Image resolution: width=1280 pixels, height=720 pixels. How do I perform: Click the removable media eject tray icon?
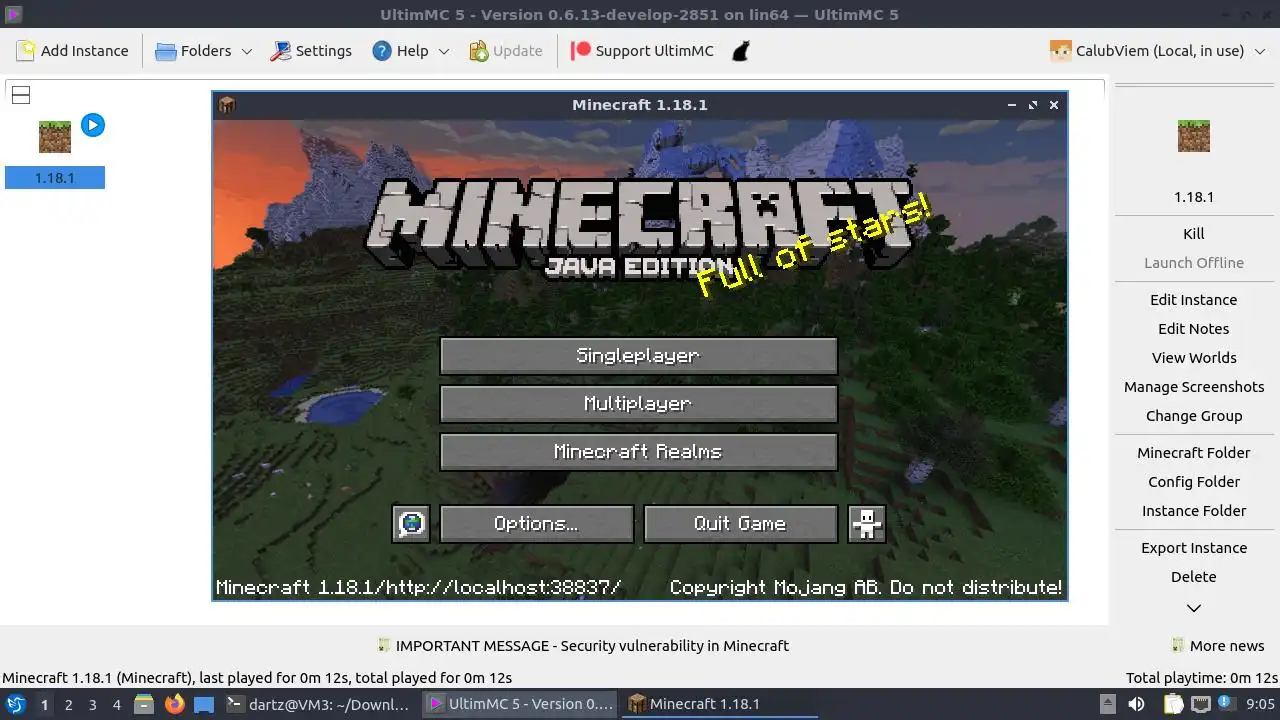click(x=1107, y=704)
